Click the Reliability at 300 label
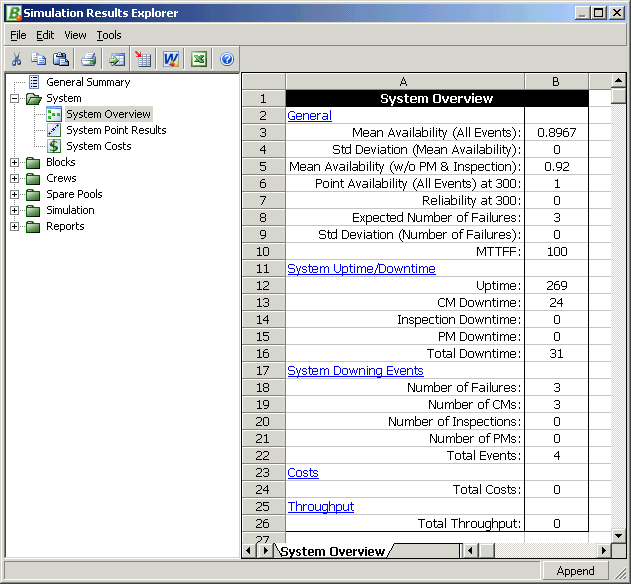The image size is (631, 584). (471, 200)
